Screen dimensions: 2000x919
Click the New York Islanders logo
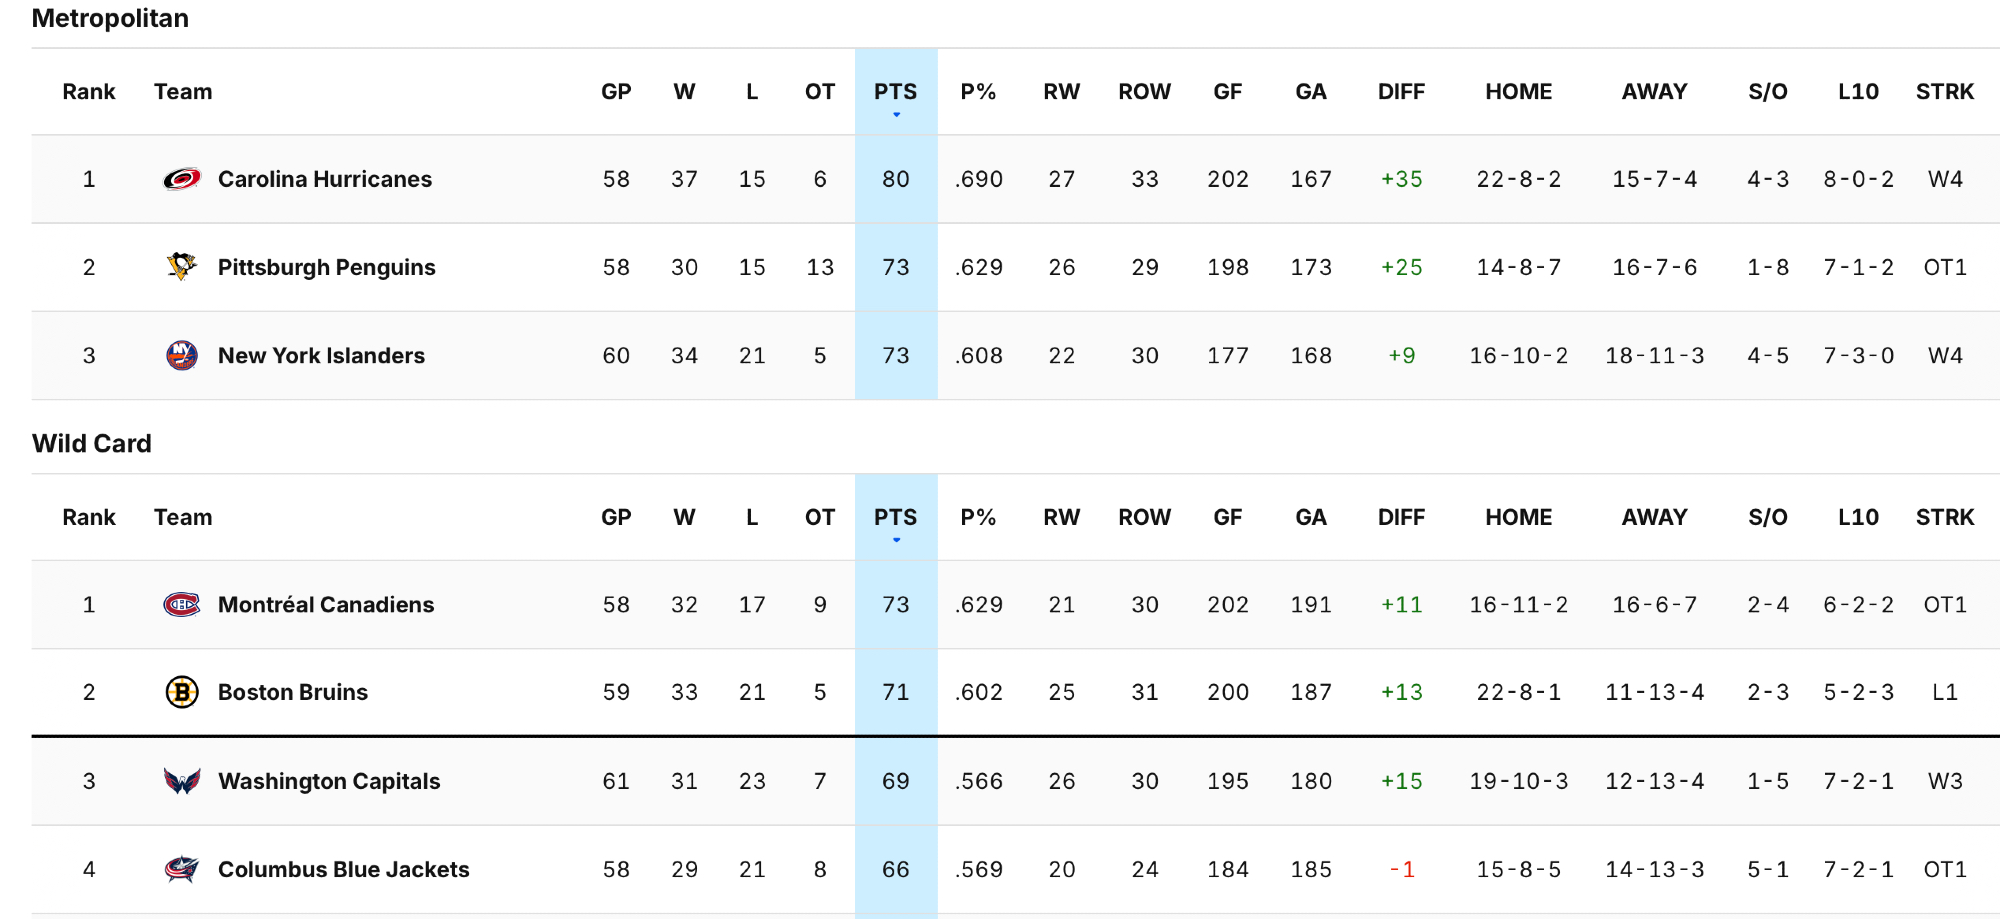182,355
